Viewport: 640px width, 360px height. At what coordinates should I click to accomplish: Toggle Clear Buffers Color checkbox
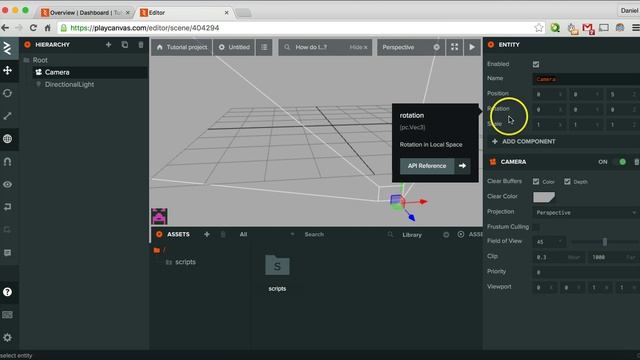click(536, 182)
